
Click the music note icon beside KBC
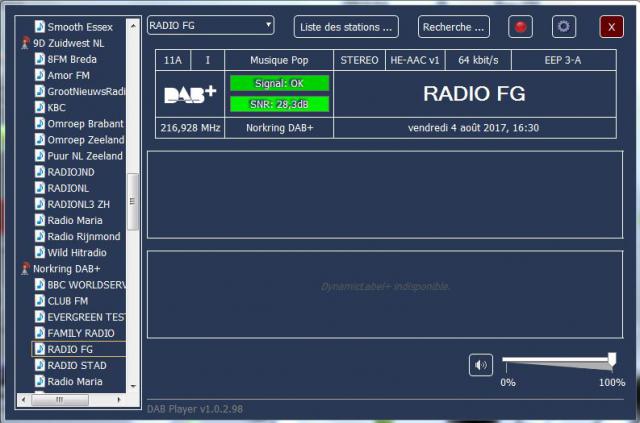[x=40, y=107]
